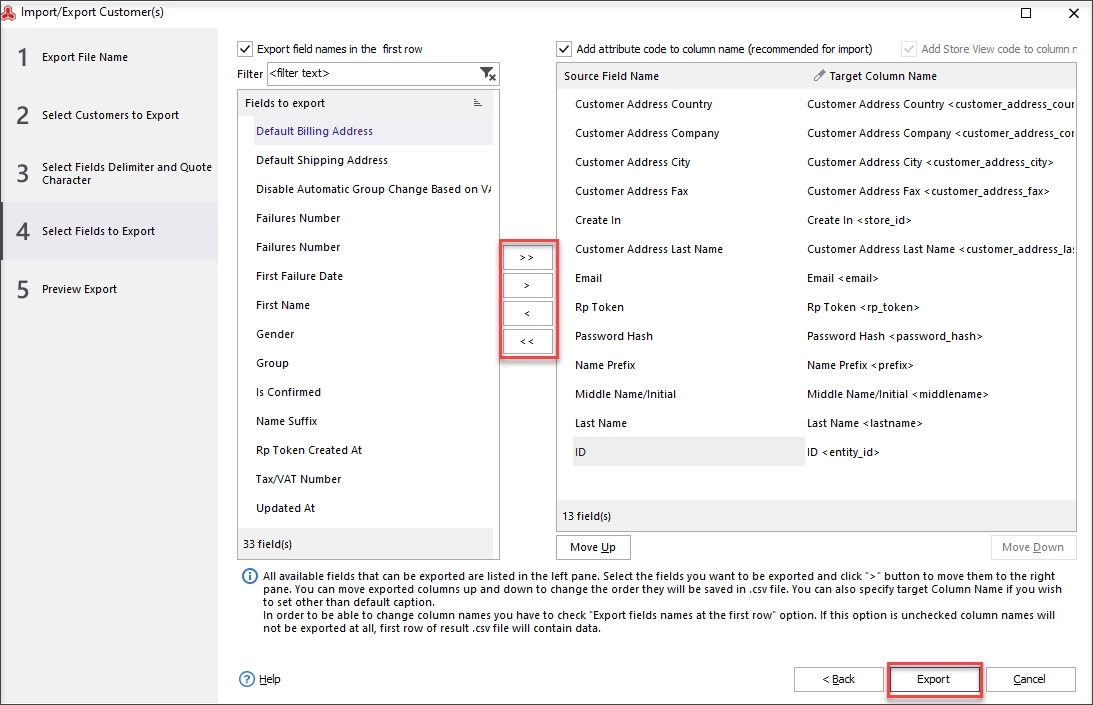The width and height of the screenshot is (1093, 705).
Task: Select Last Name source field
Action: (x=689, y=423)
